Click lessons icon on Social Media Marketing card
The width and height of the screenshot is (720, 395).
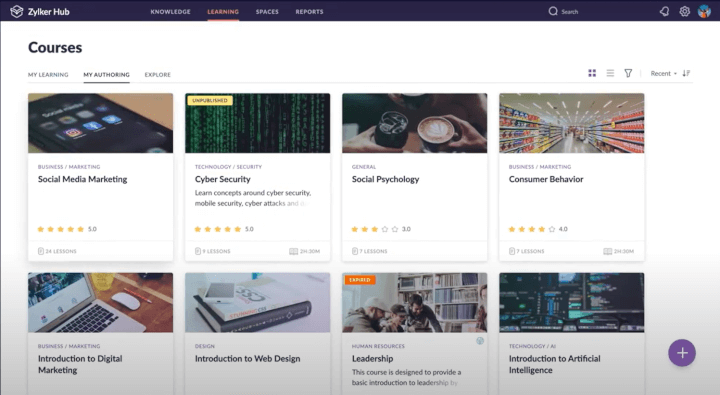tap(41, 251)
